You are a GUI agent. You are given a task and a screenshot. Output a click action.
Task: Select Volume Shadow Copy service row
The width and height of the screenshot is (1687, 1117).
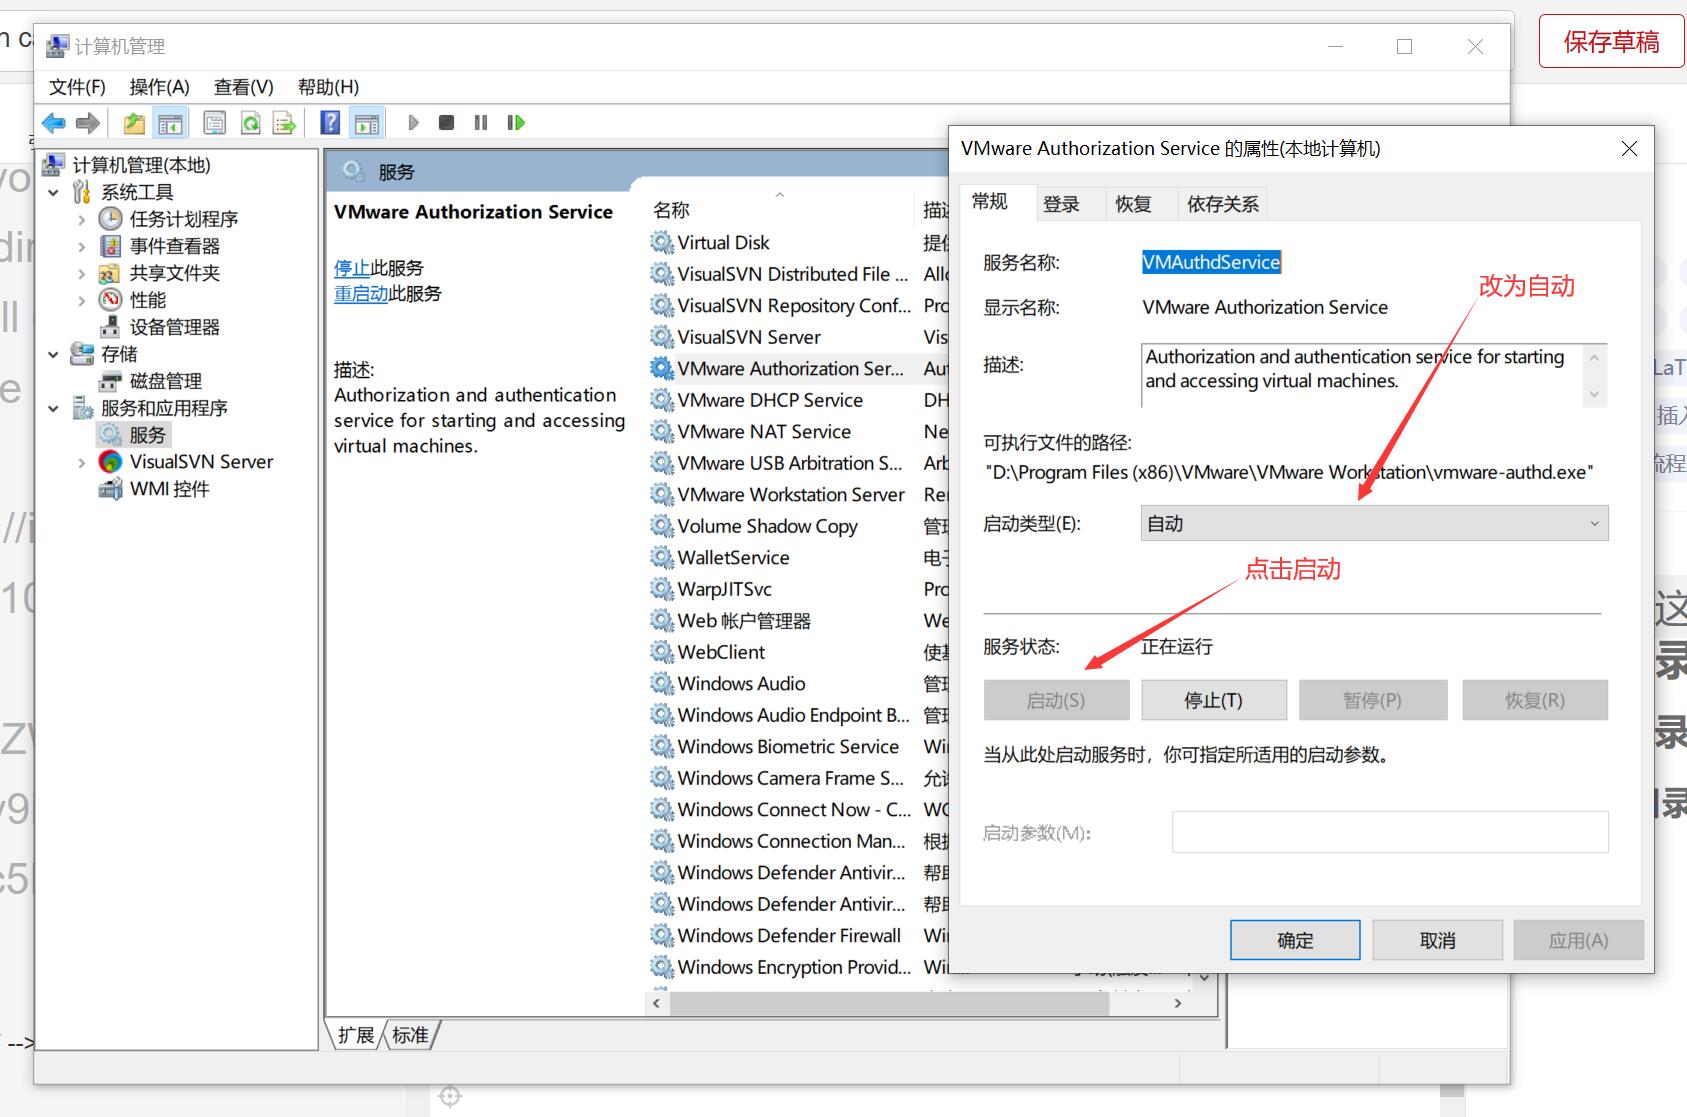(767, 526)
